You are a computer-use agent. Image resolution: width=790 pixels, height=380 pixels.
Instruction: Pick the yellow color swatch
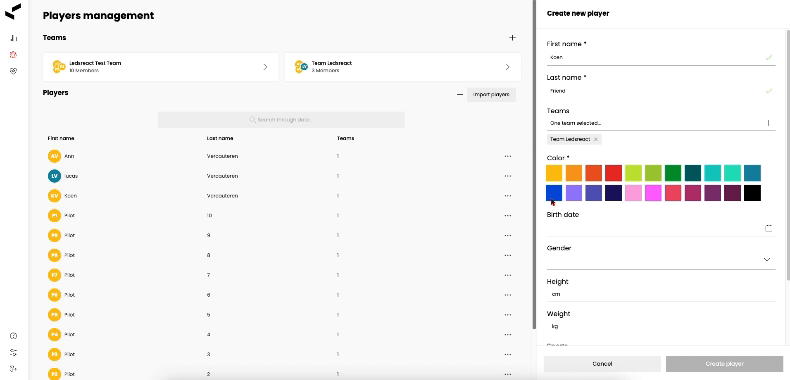554,173
